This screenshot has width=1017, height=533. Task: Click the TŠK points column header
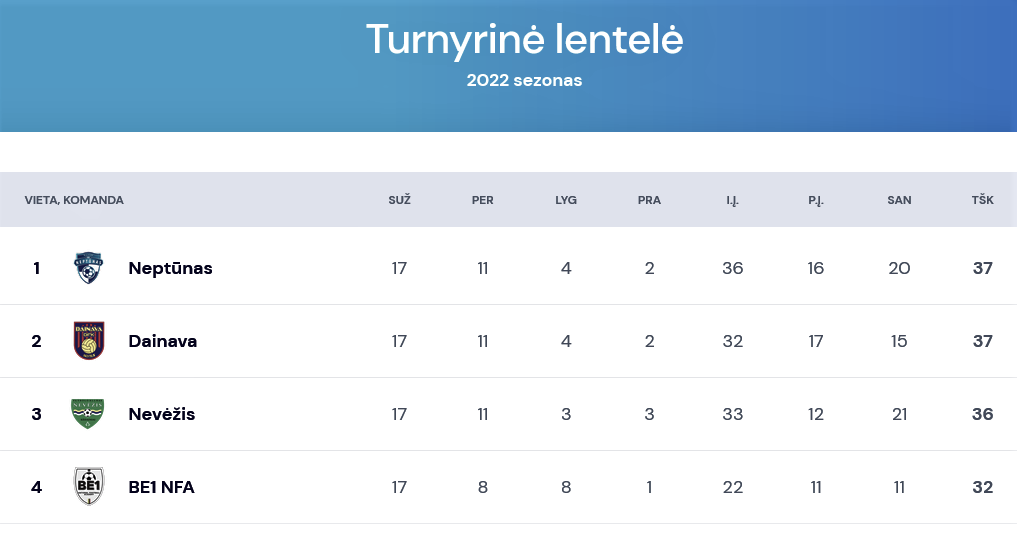pos(982,200)
